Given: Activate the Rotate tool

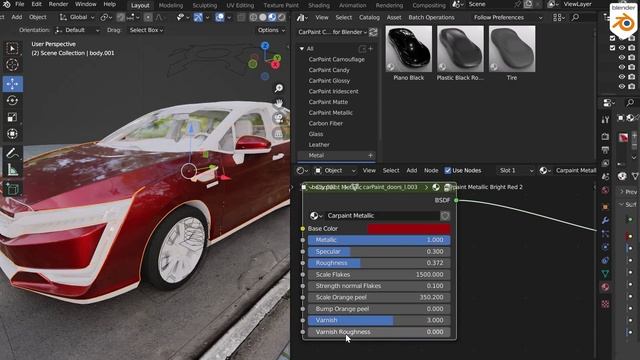Looking at the screenshot, I should [12, 100].
